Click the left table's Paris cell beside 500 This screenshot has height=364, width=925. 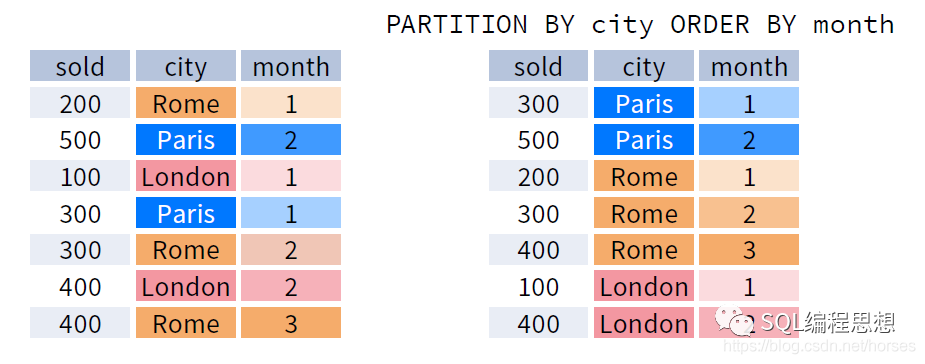(186, 140)
